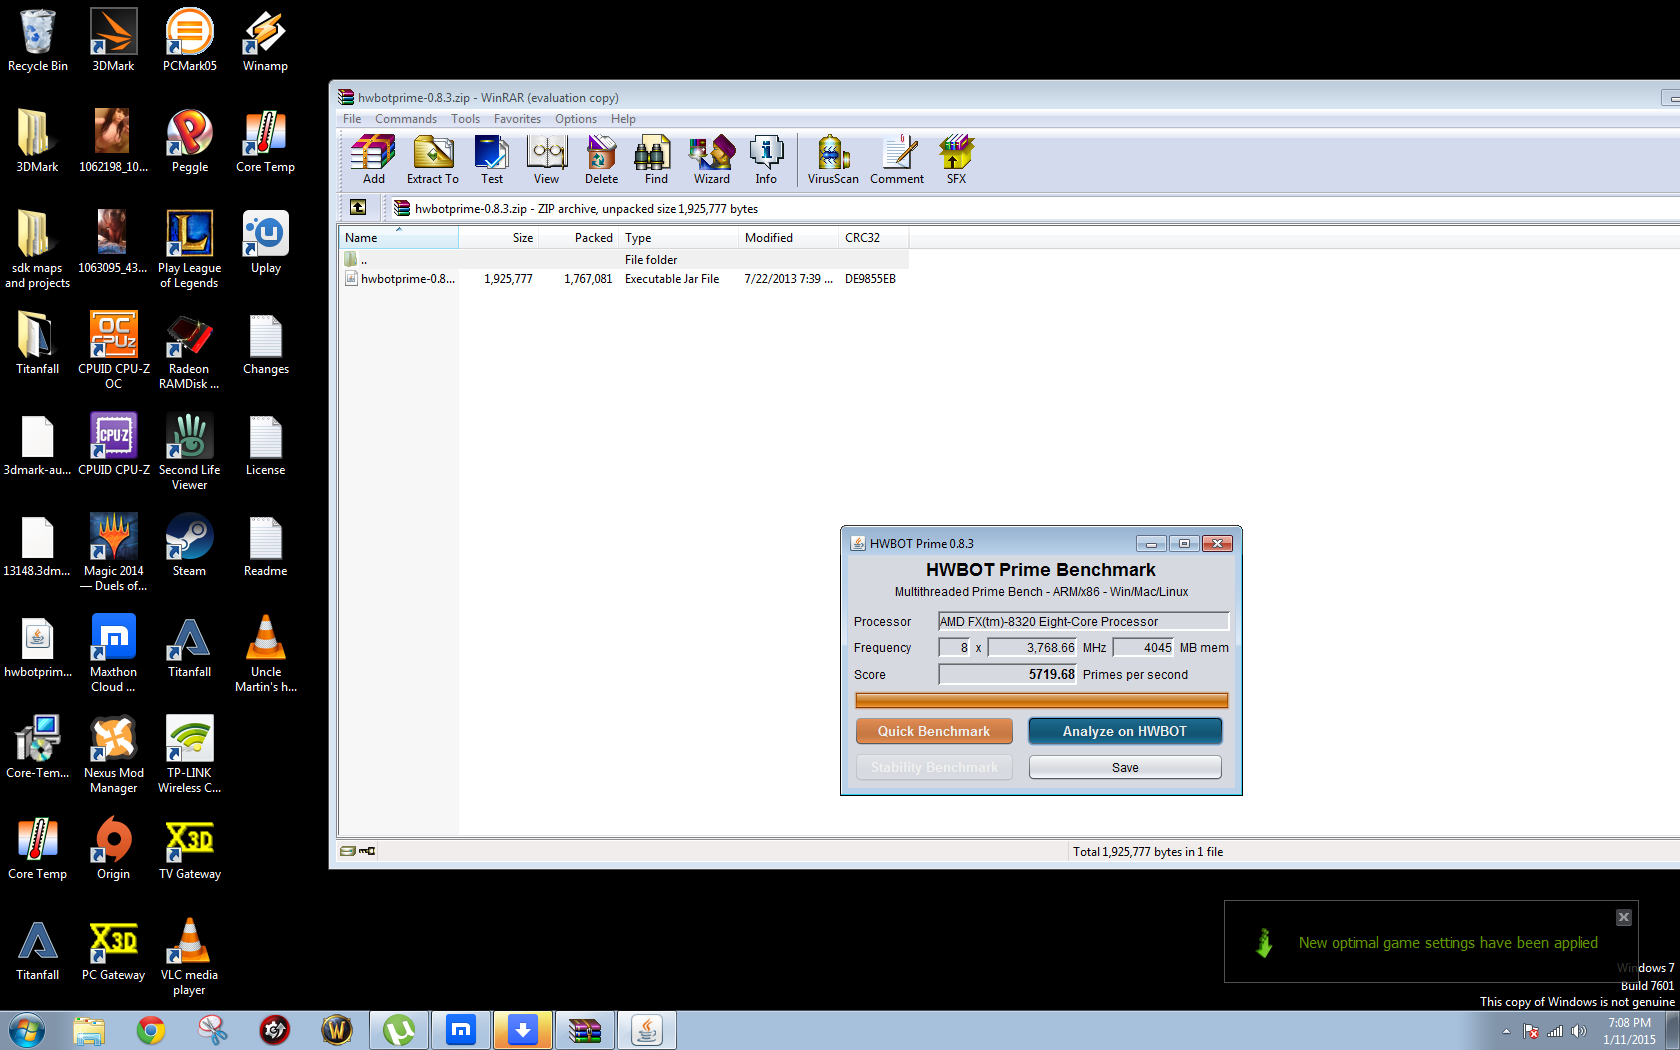
Task: Click the Test archive toolbar icon
Action: tap(492, 160)
